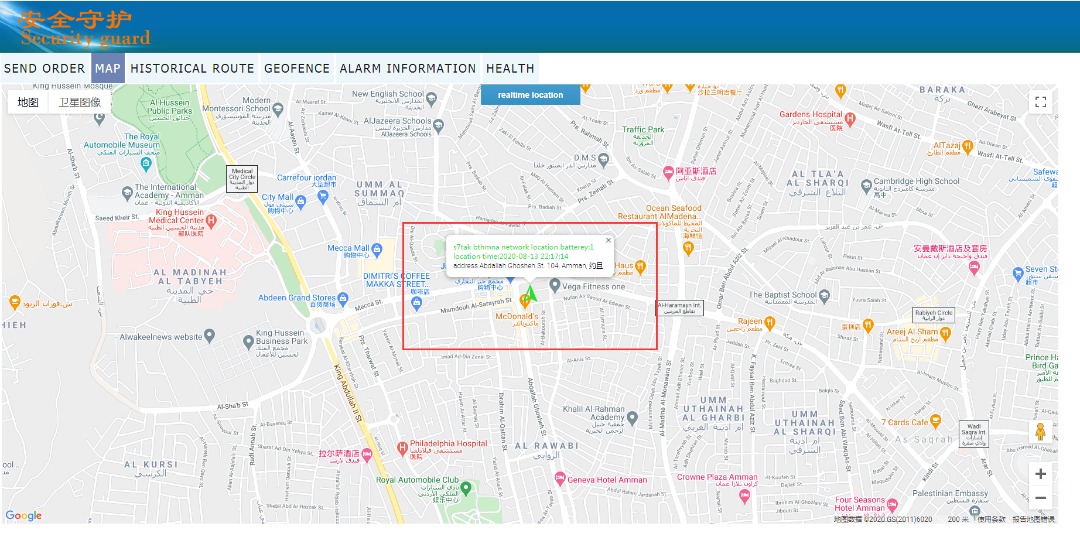Open the GEOFENCE tab
Viewport: 1080px width, 540px height.
(297, 68)
